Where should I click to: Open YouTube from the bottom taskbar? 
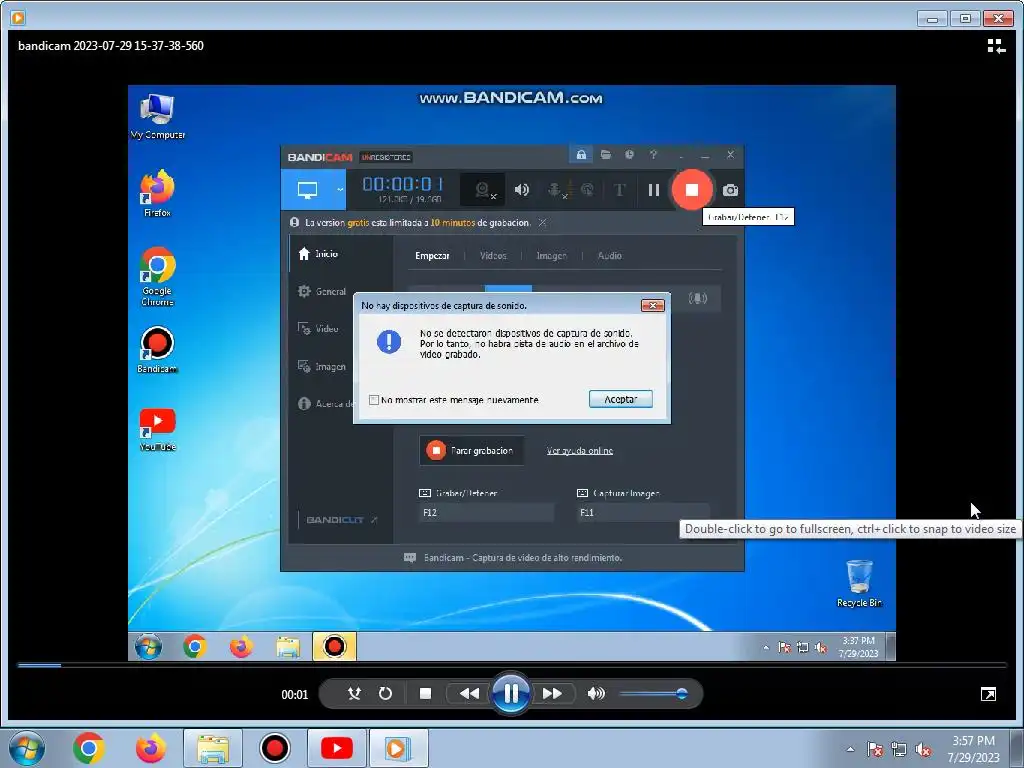[337, 748]
